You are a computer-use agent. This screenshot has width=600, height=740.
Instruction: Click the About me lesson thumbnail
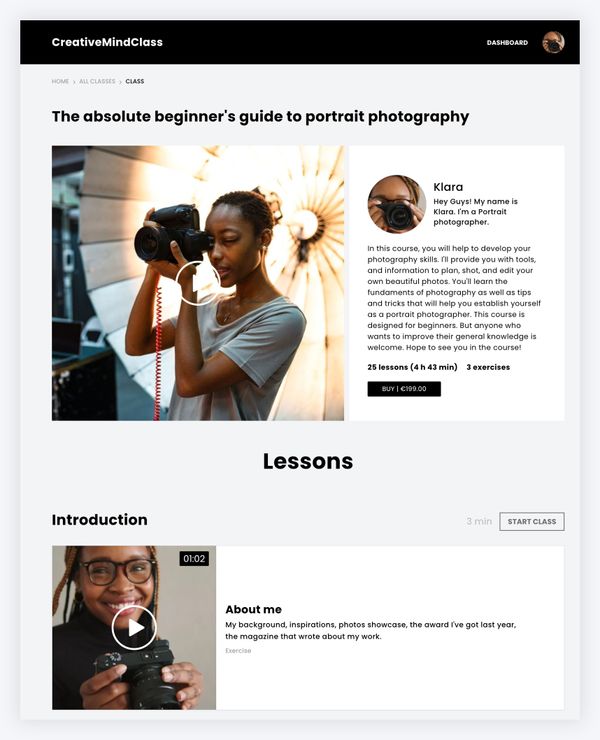134,628
